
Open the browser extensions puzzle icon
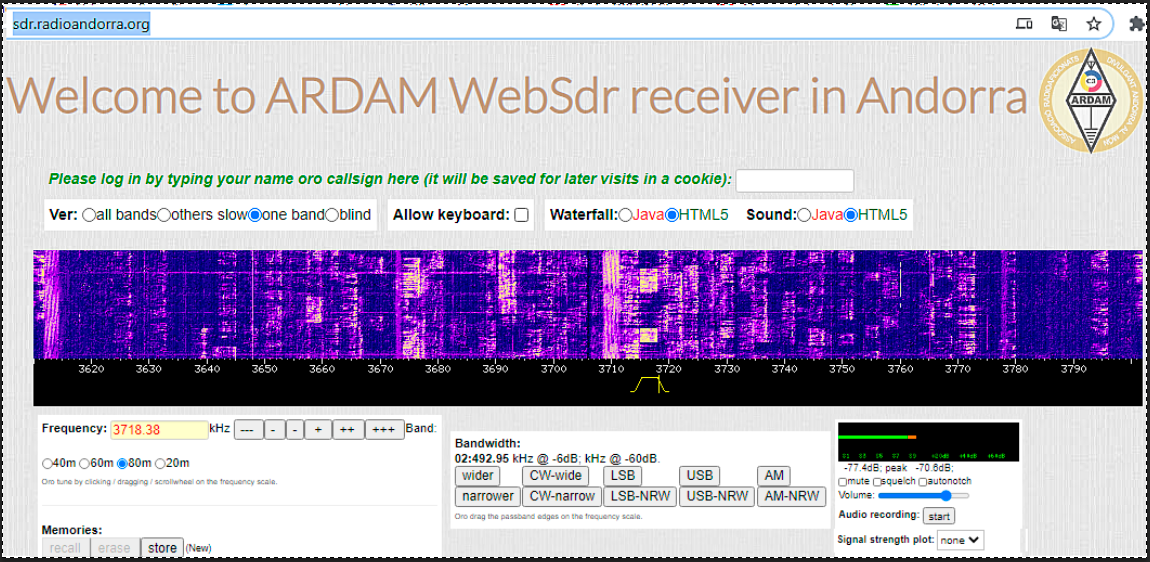click(x=1135, y=24)
